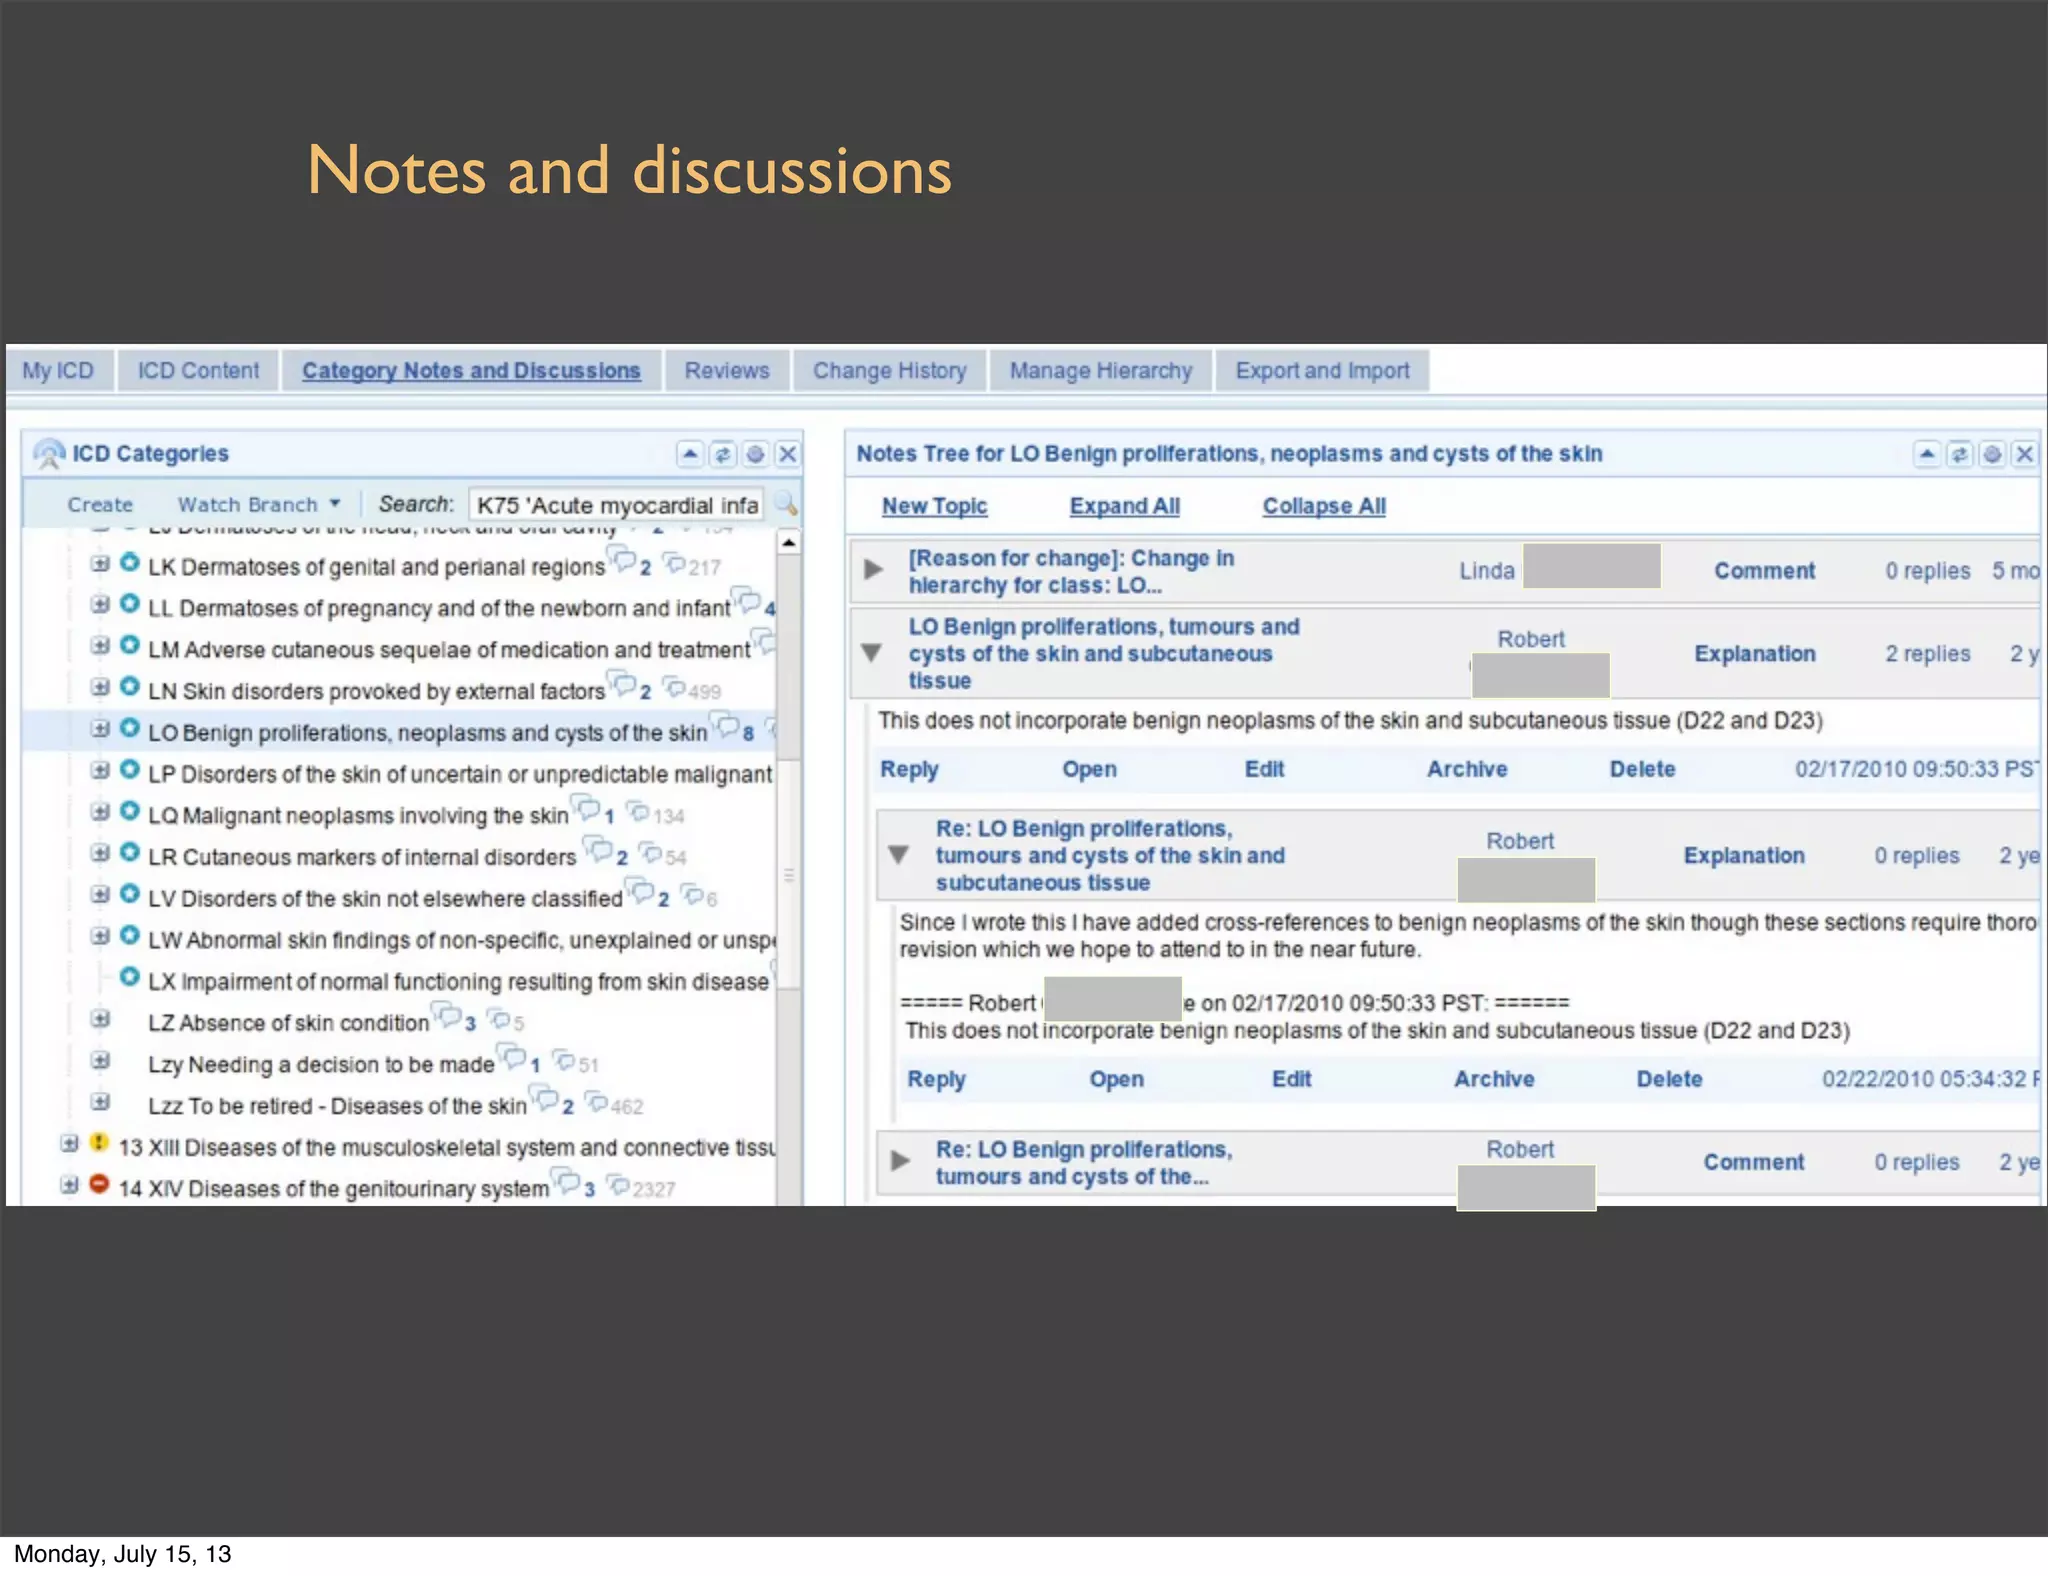Expand LL Dermatoses of pregnancy node

(x=100, y=605)
